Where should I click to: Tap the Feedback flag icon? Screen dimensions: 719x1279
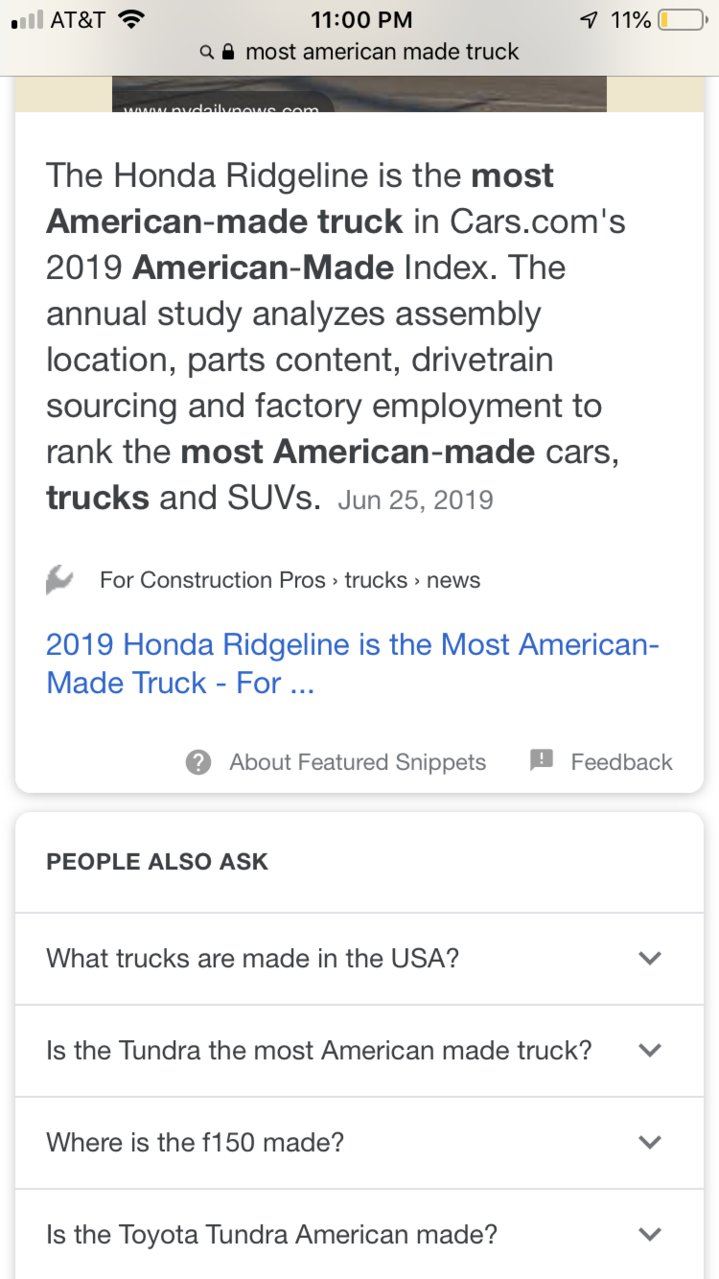[x=541, y=761]
